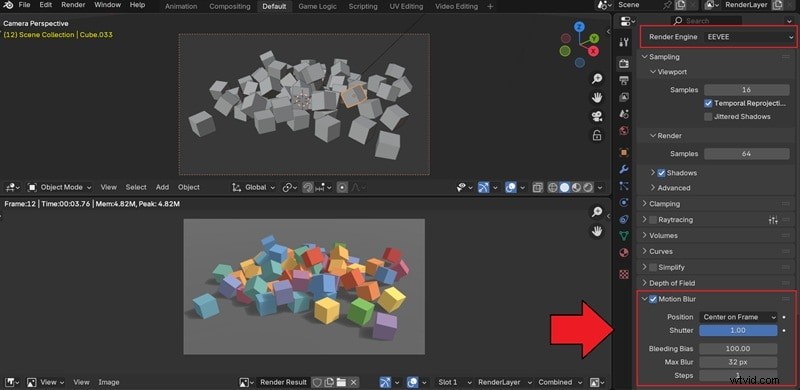
Task: Unlink the Render Result image with X
Action: (354, 382)
